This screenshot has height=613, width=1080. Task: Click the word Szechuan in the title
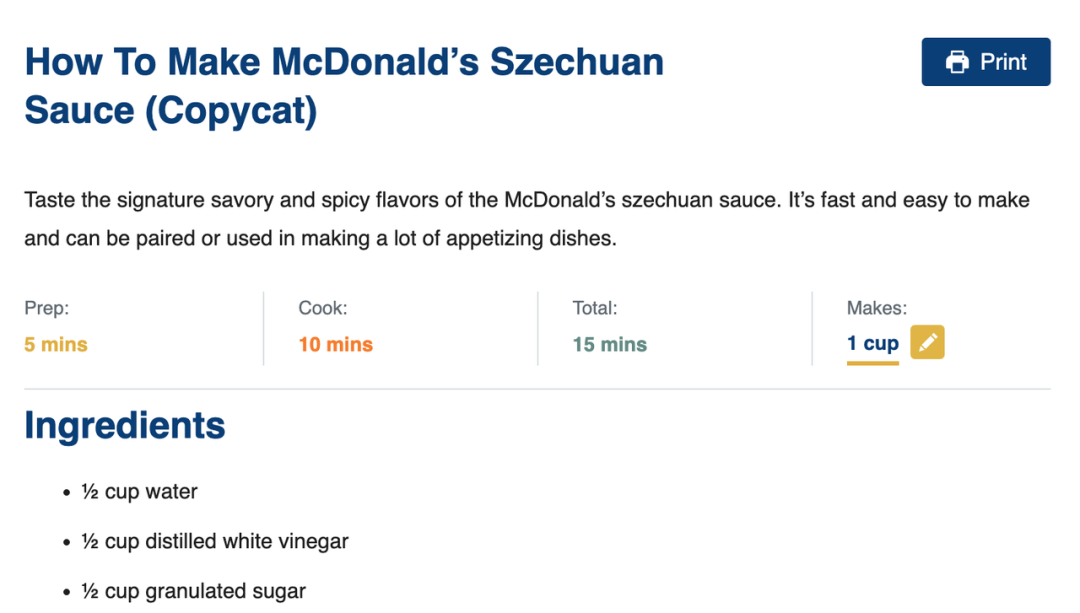point(577,62)
